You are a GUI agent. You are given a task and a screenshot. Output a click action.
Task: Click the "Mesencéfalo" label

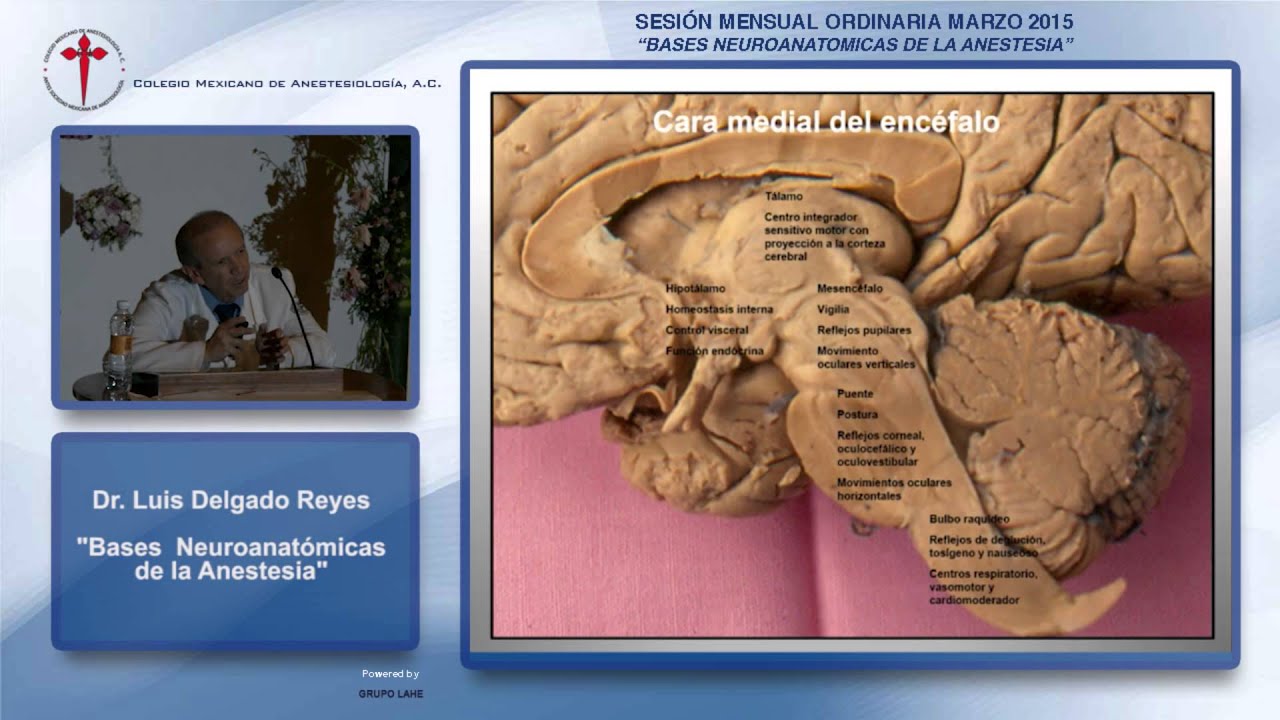(x=849, y=288)
